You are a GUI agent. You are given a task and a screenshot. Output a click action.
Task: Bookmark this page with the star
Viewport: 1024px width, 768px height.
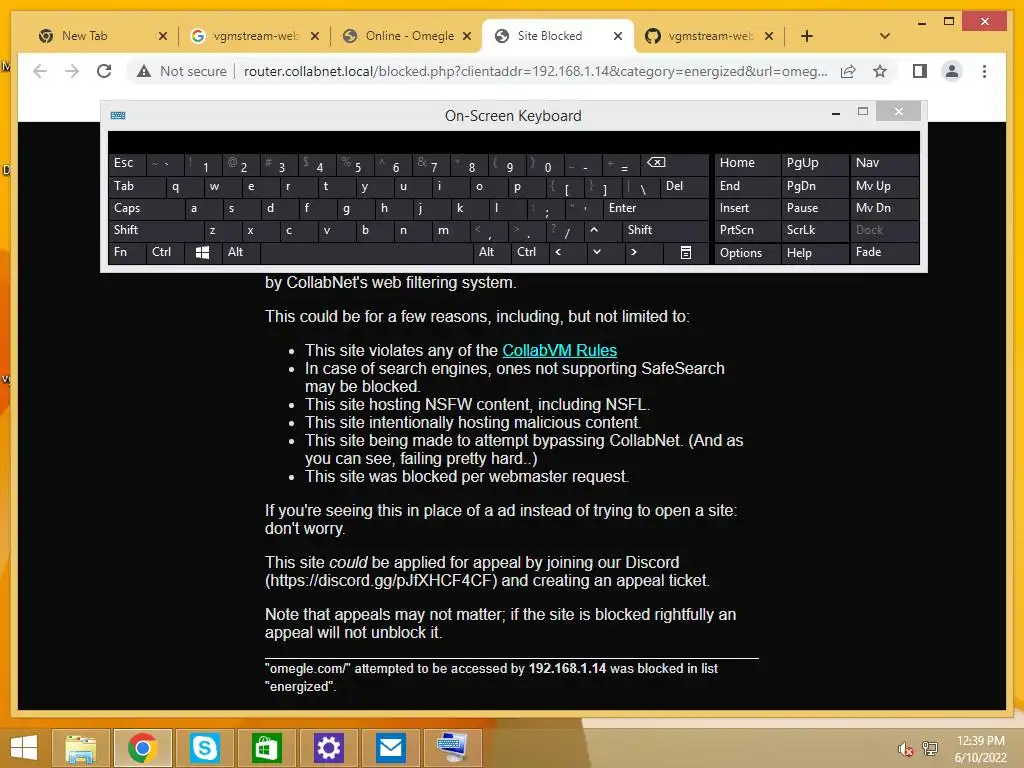880,71
